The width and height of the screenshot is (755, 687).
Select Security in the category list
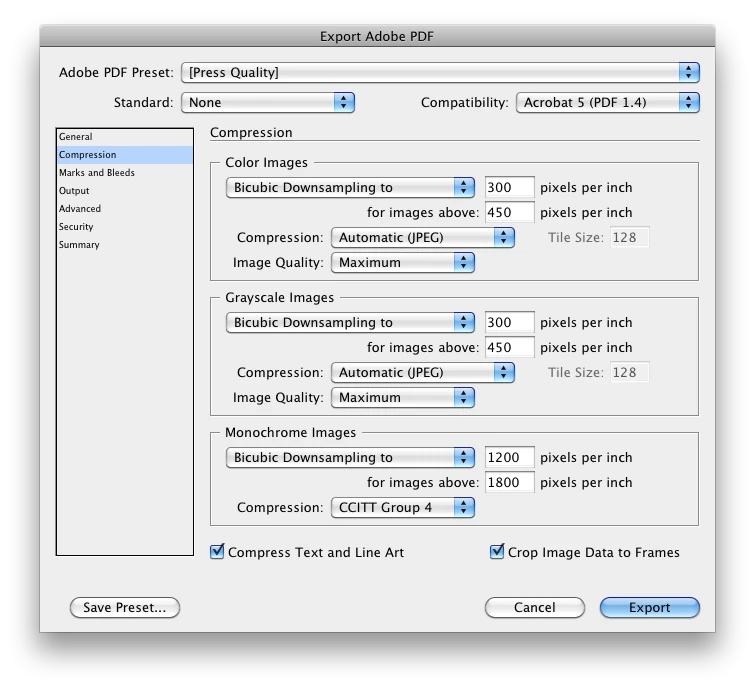[125, 227]
